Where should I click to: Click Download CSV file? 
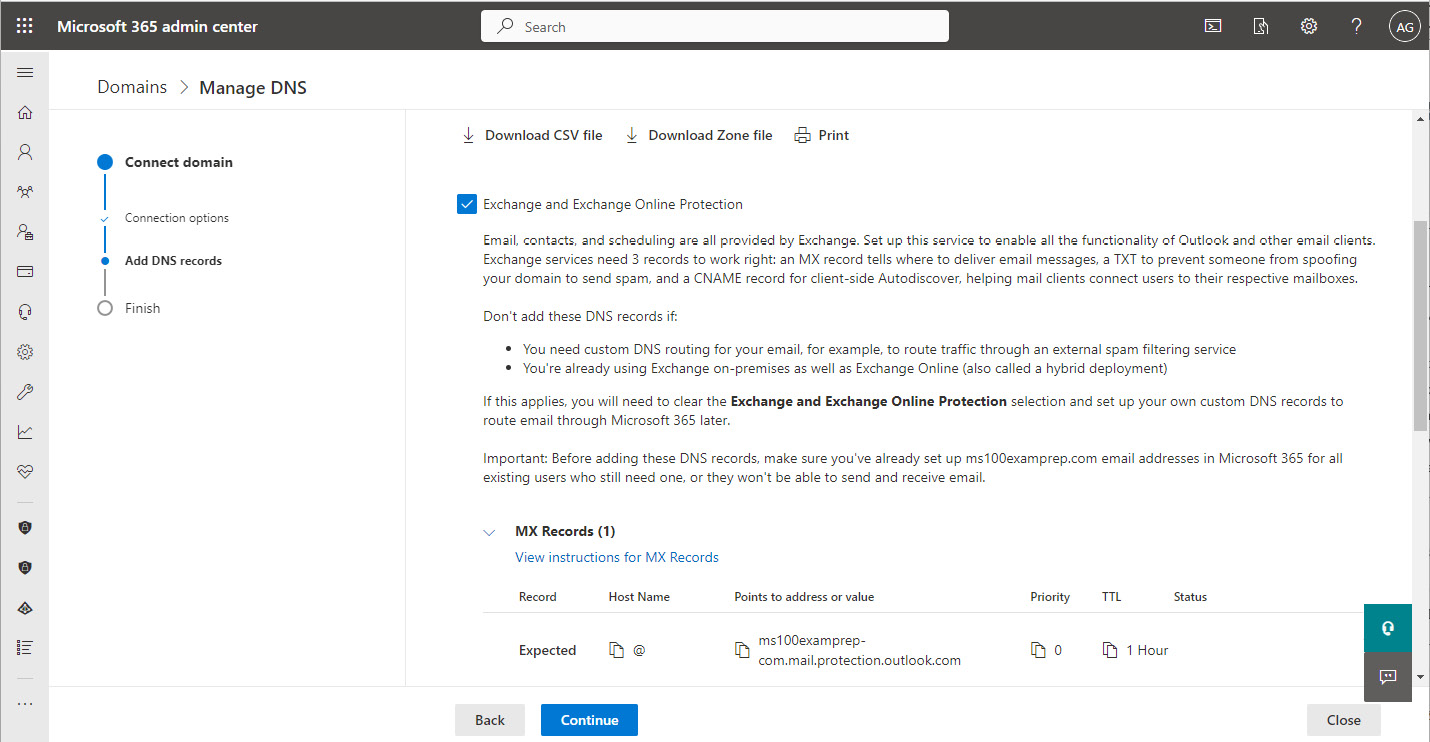pos(532,135)
